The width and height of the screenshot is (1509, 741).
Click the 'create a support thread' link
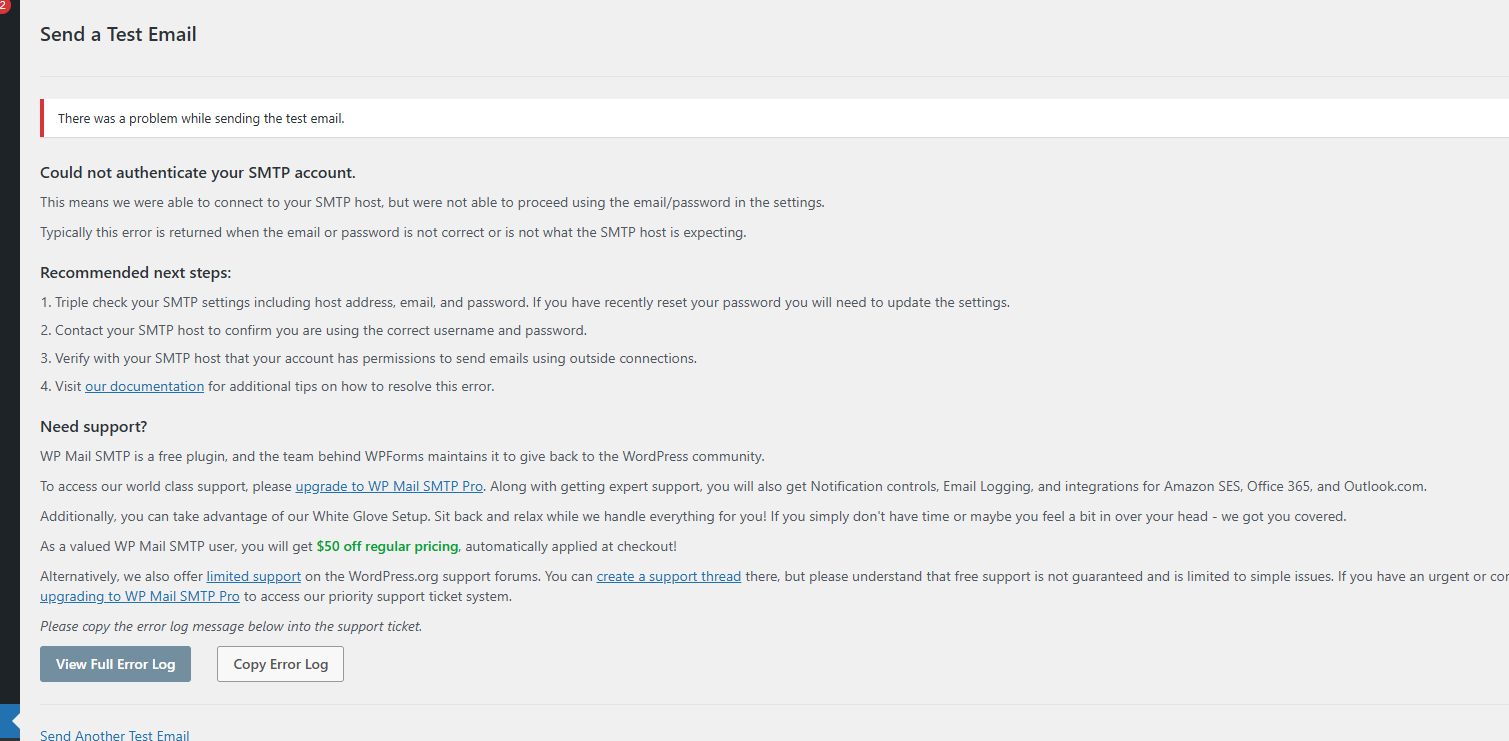(668, 576)
